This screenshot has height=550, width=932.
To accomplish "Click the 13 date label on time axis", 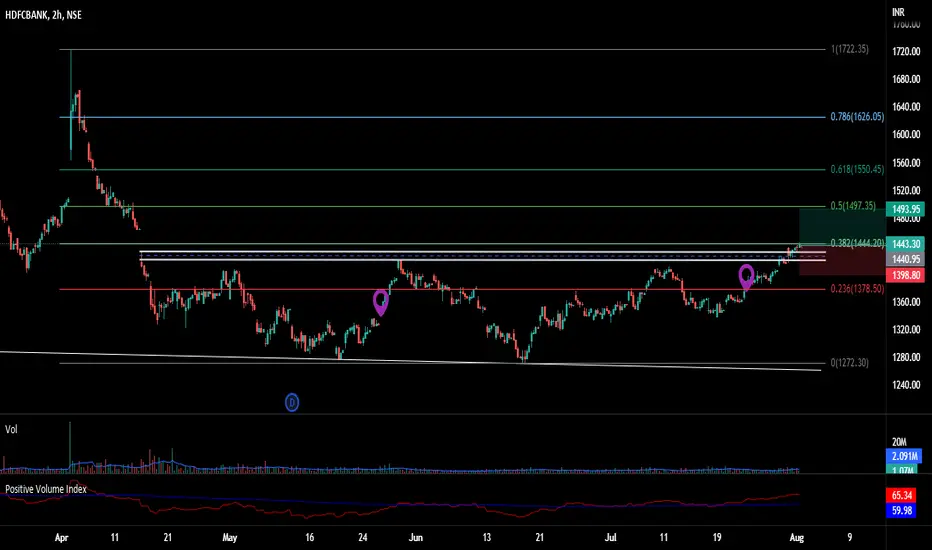I will pos(487,538).
